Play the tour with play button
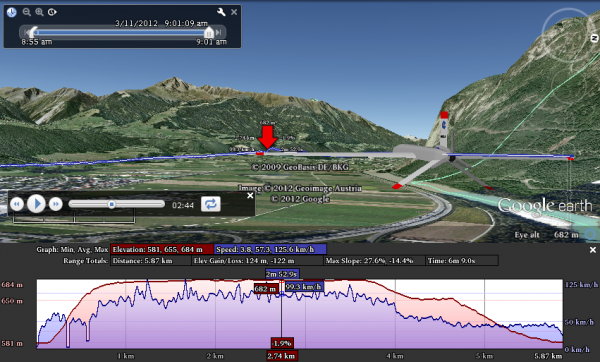 tap(36, 204)
